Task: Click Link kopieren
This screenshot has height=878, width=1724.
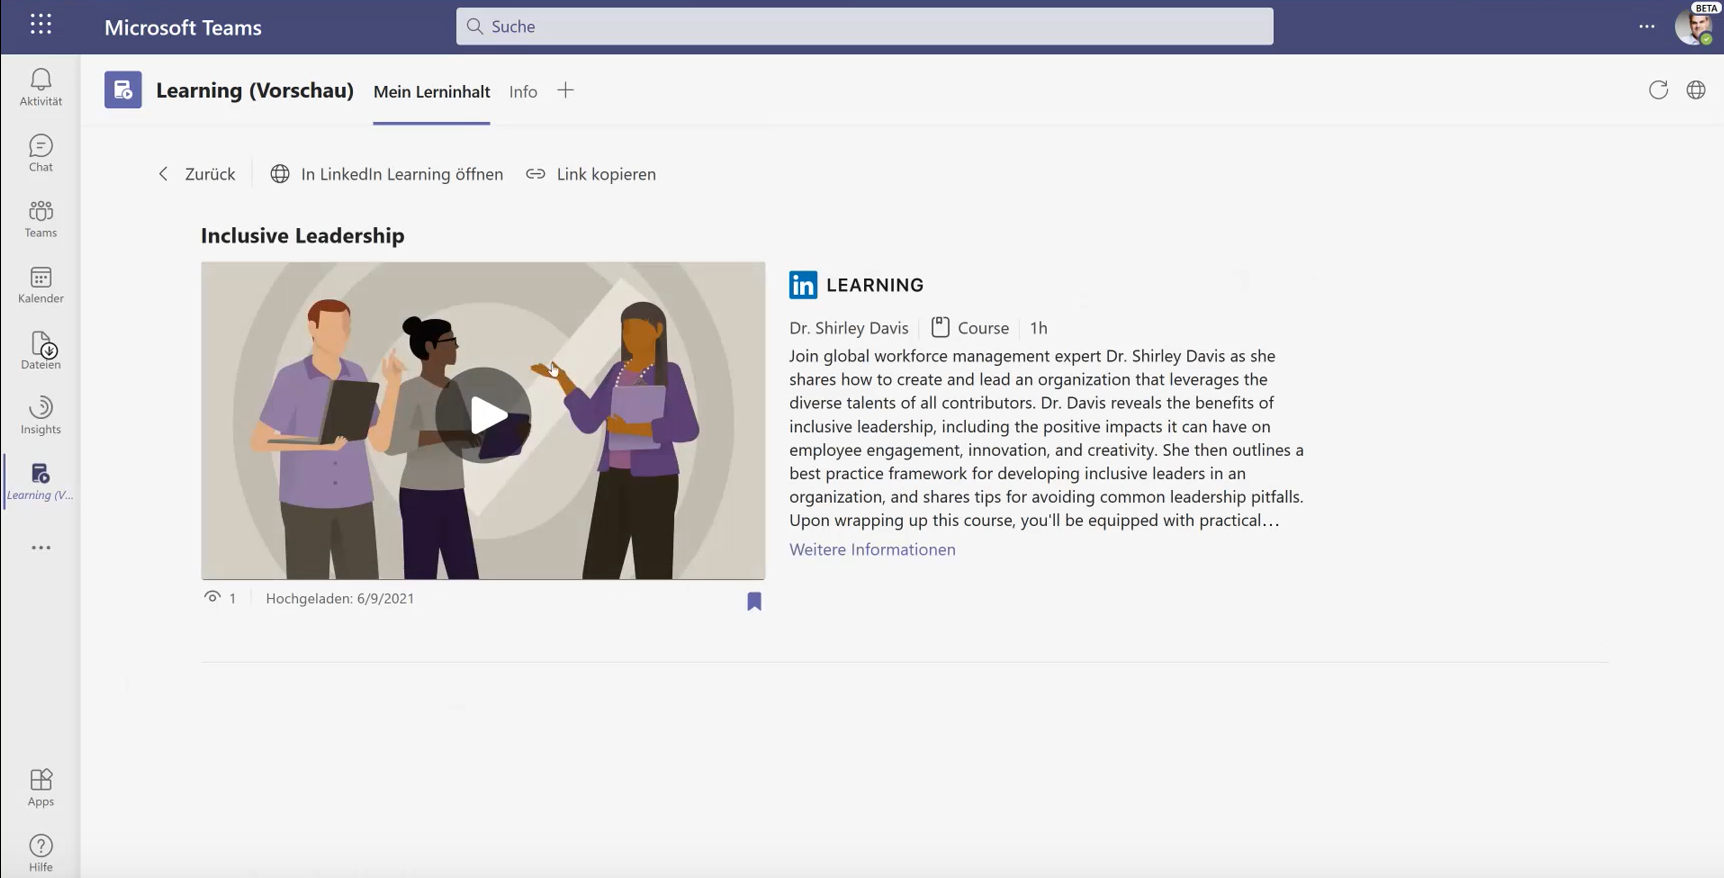Action: pyautogui.click(x=591, y=174)
